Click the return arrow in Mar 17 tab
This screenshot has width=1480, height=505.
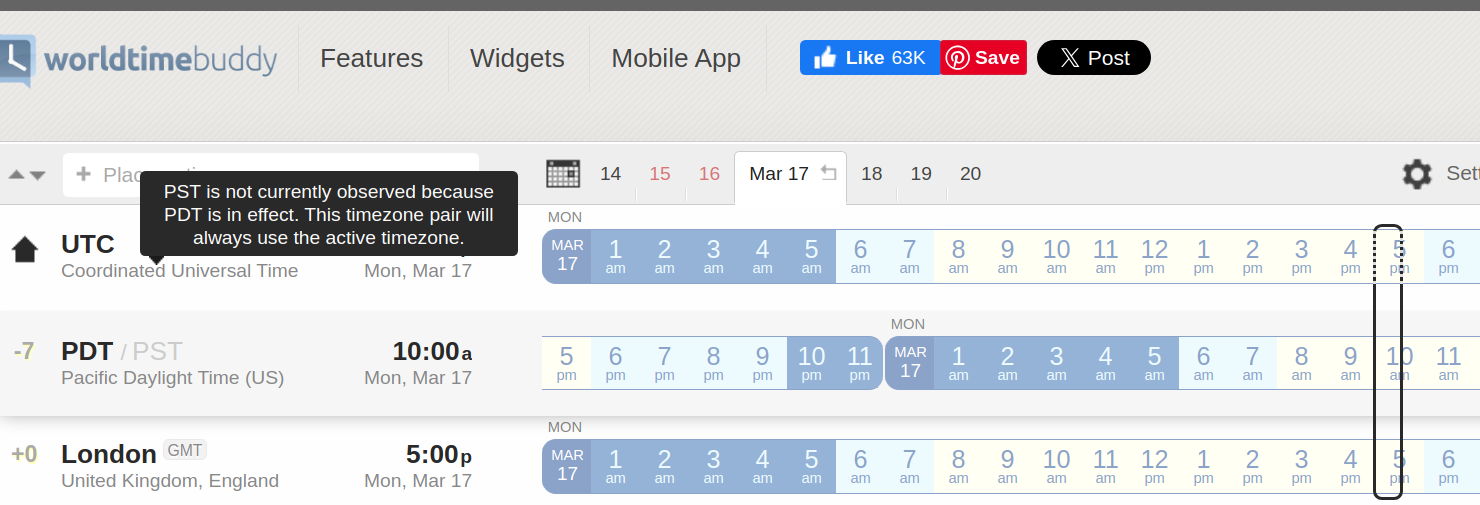[828, 173]
